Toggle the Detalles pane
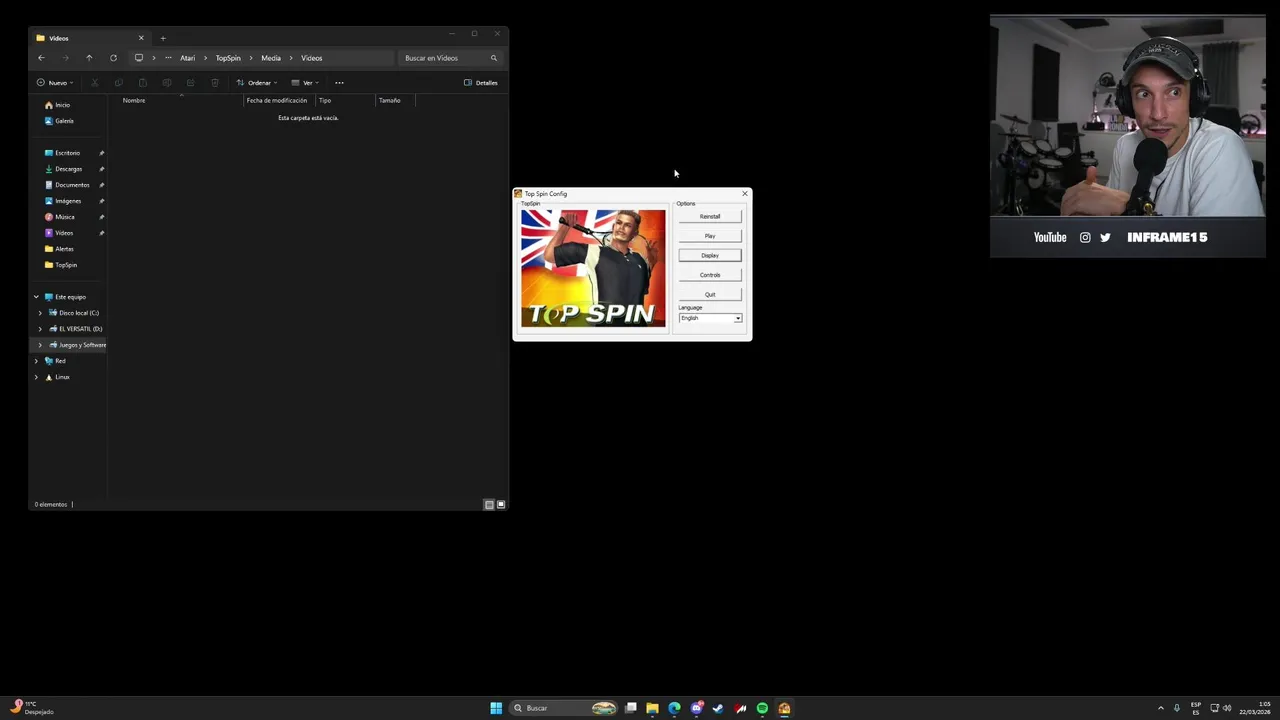Viewport: 1280px width, 720px height. click(481, 83)
